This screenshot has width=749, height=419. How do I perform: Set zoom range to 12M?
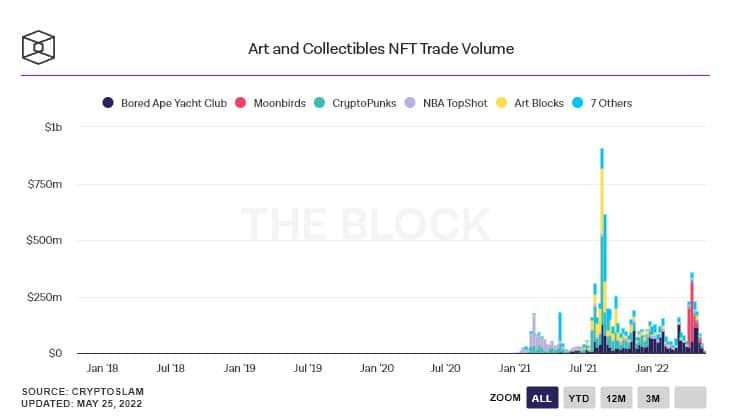coord(616,398)
